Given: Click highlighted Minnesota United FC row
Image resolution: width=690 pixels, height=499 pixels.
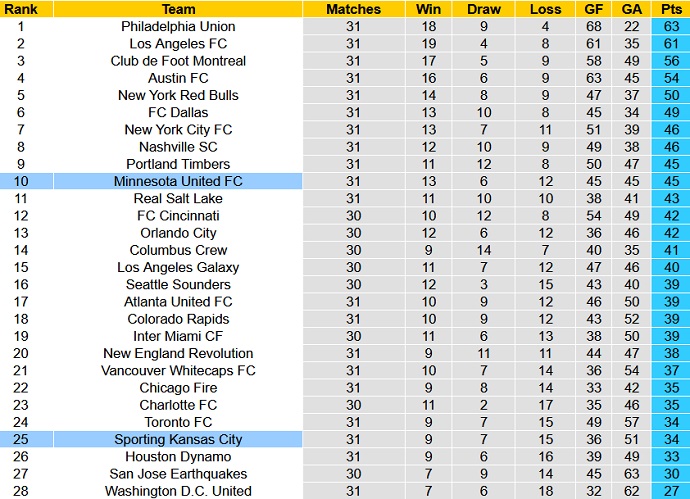Looking at the screenshot, I should pos(178,181).
